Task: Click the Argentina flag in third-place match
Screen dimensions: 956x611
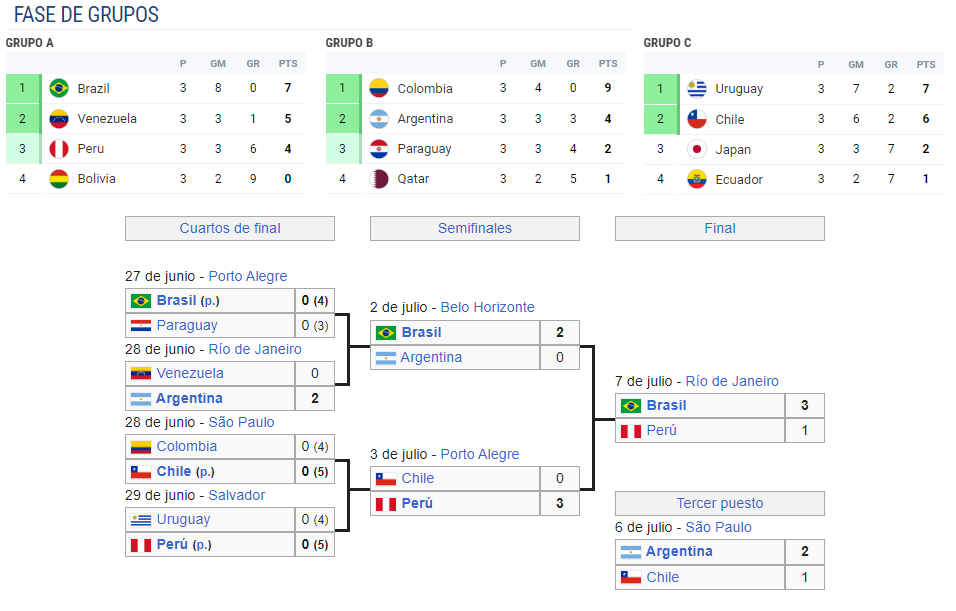Action: pos(630,552)
